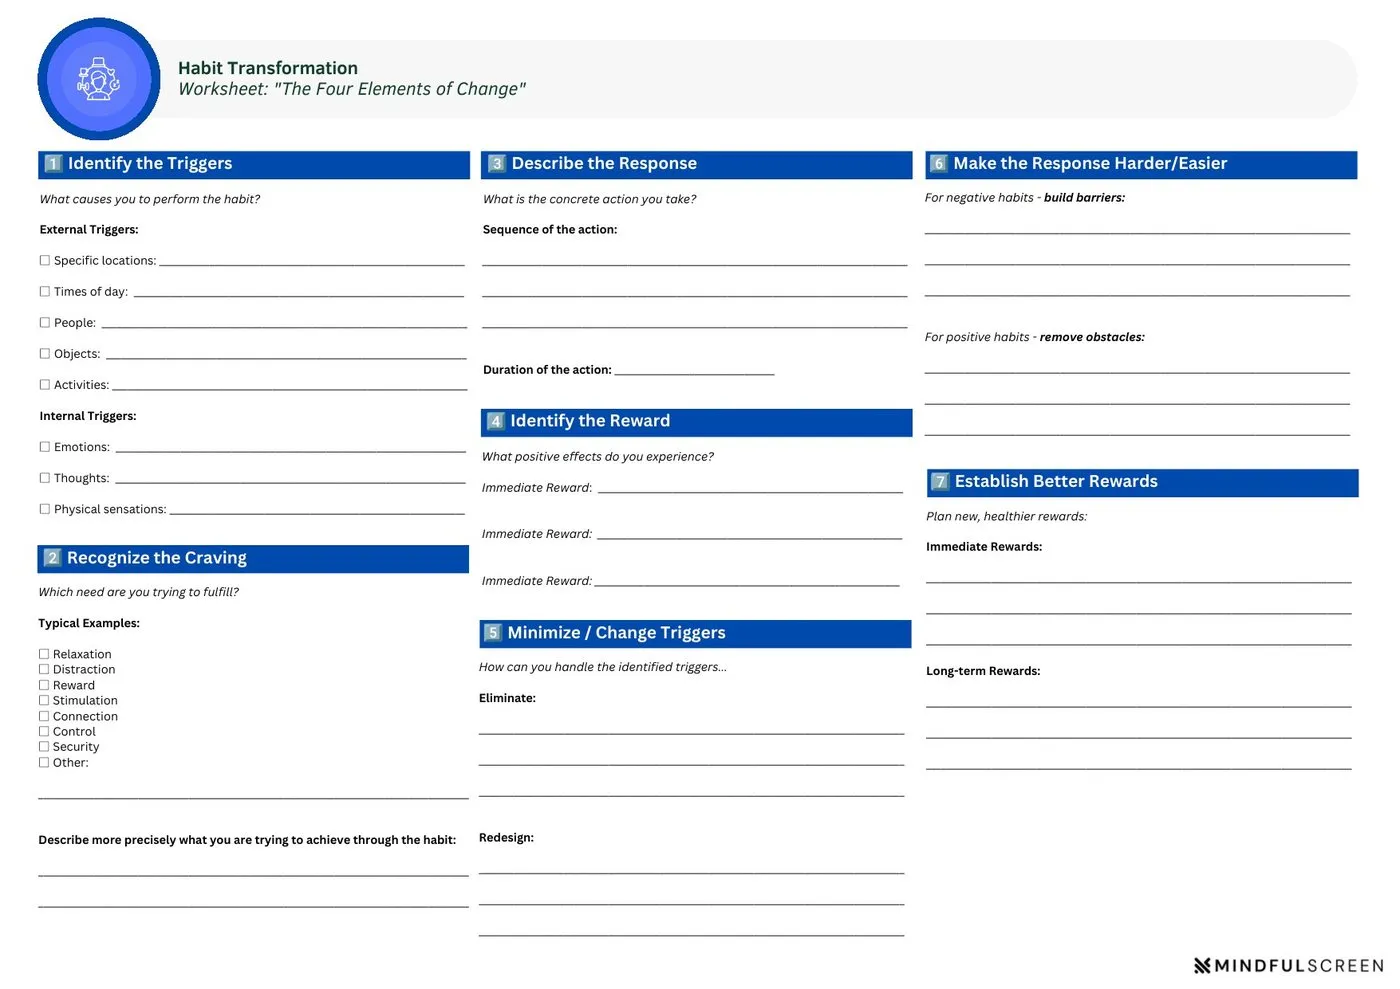The height and width of the screenshot is (989, 1400).
Task: Click the Sequence of the action label
Action: click(550, 230)
